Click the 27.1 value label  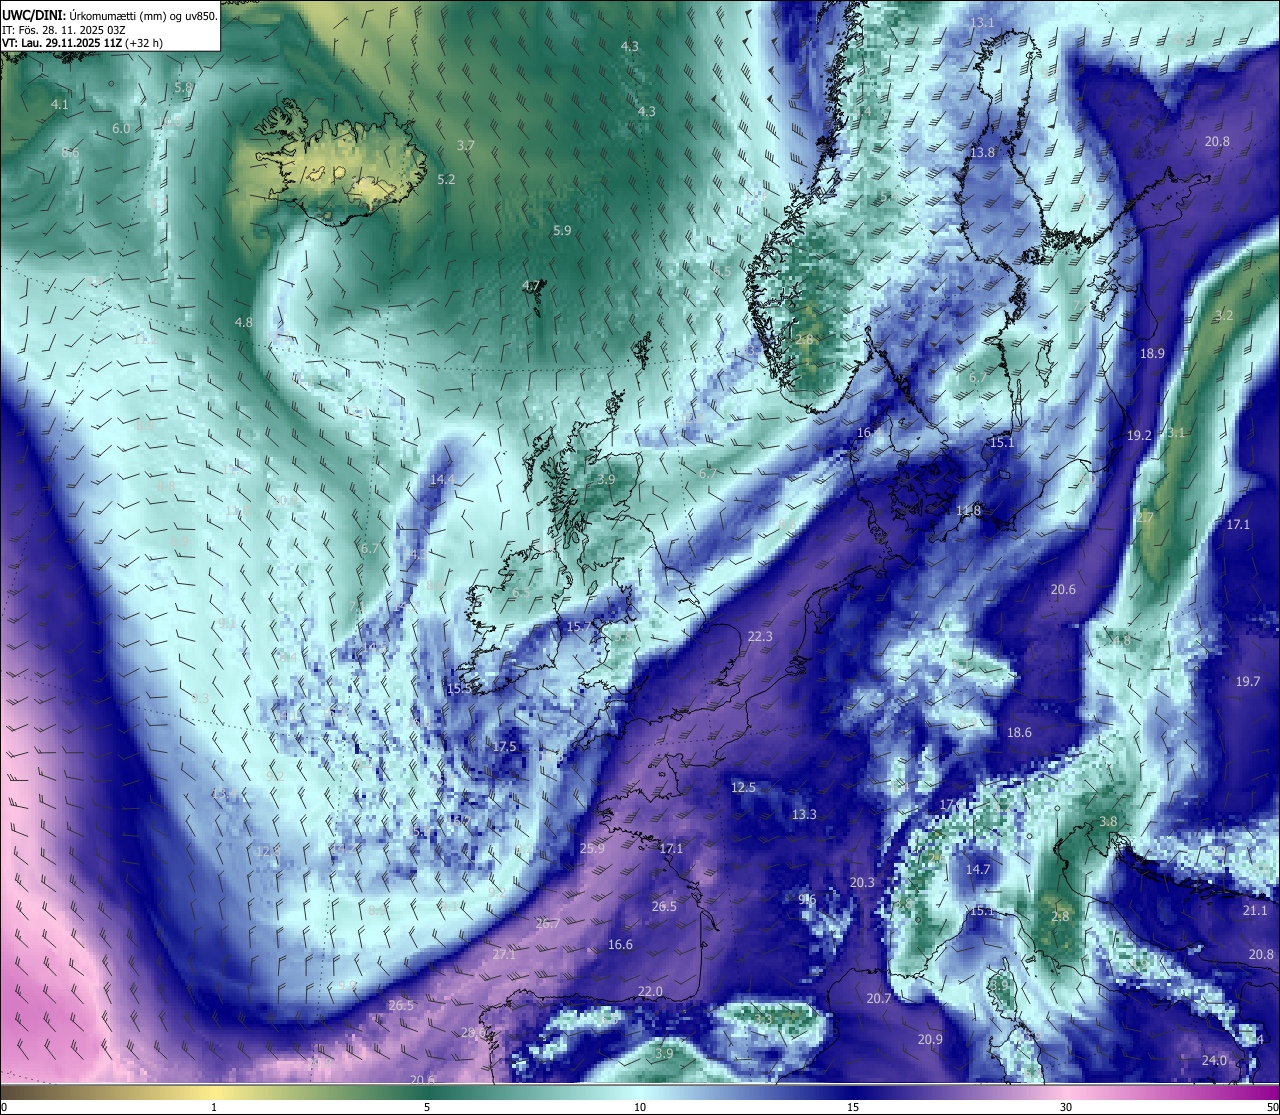click(504, 955)
